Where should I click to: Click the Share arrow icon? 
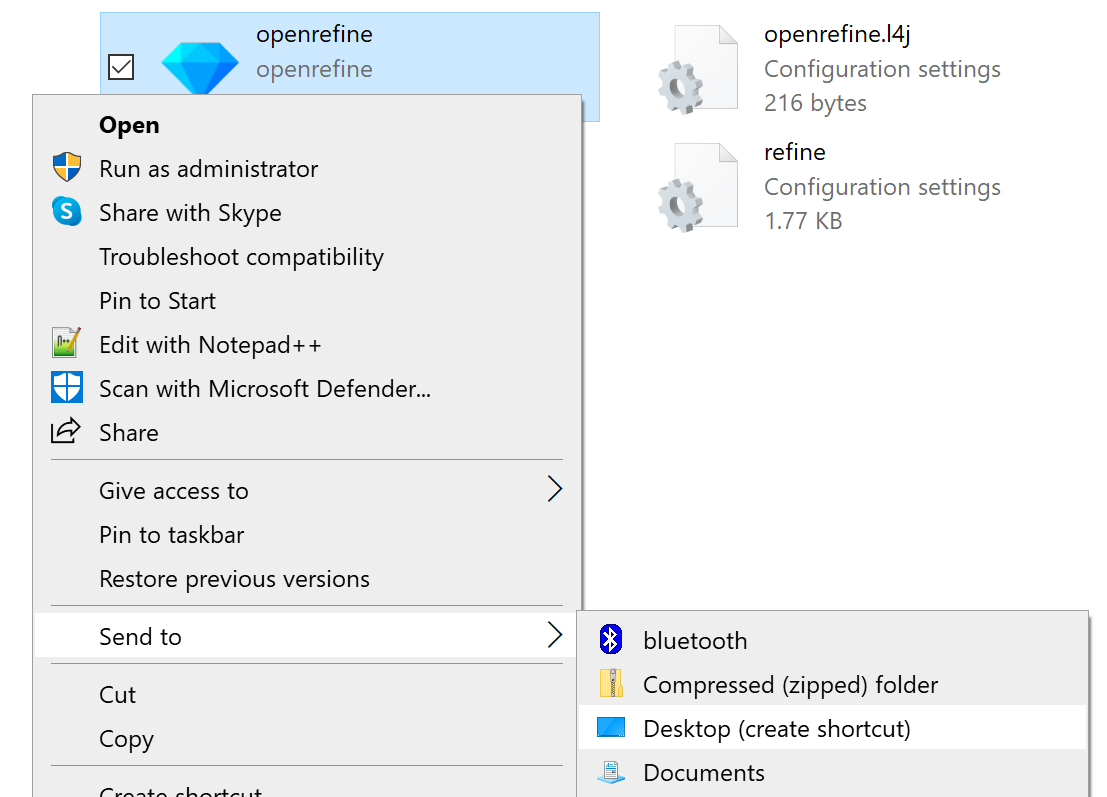coord(66,431)
